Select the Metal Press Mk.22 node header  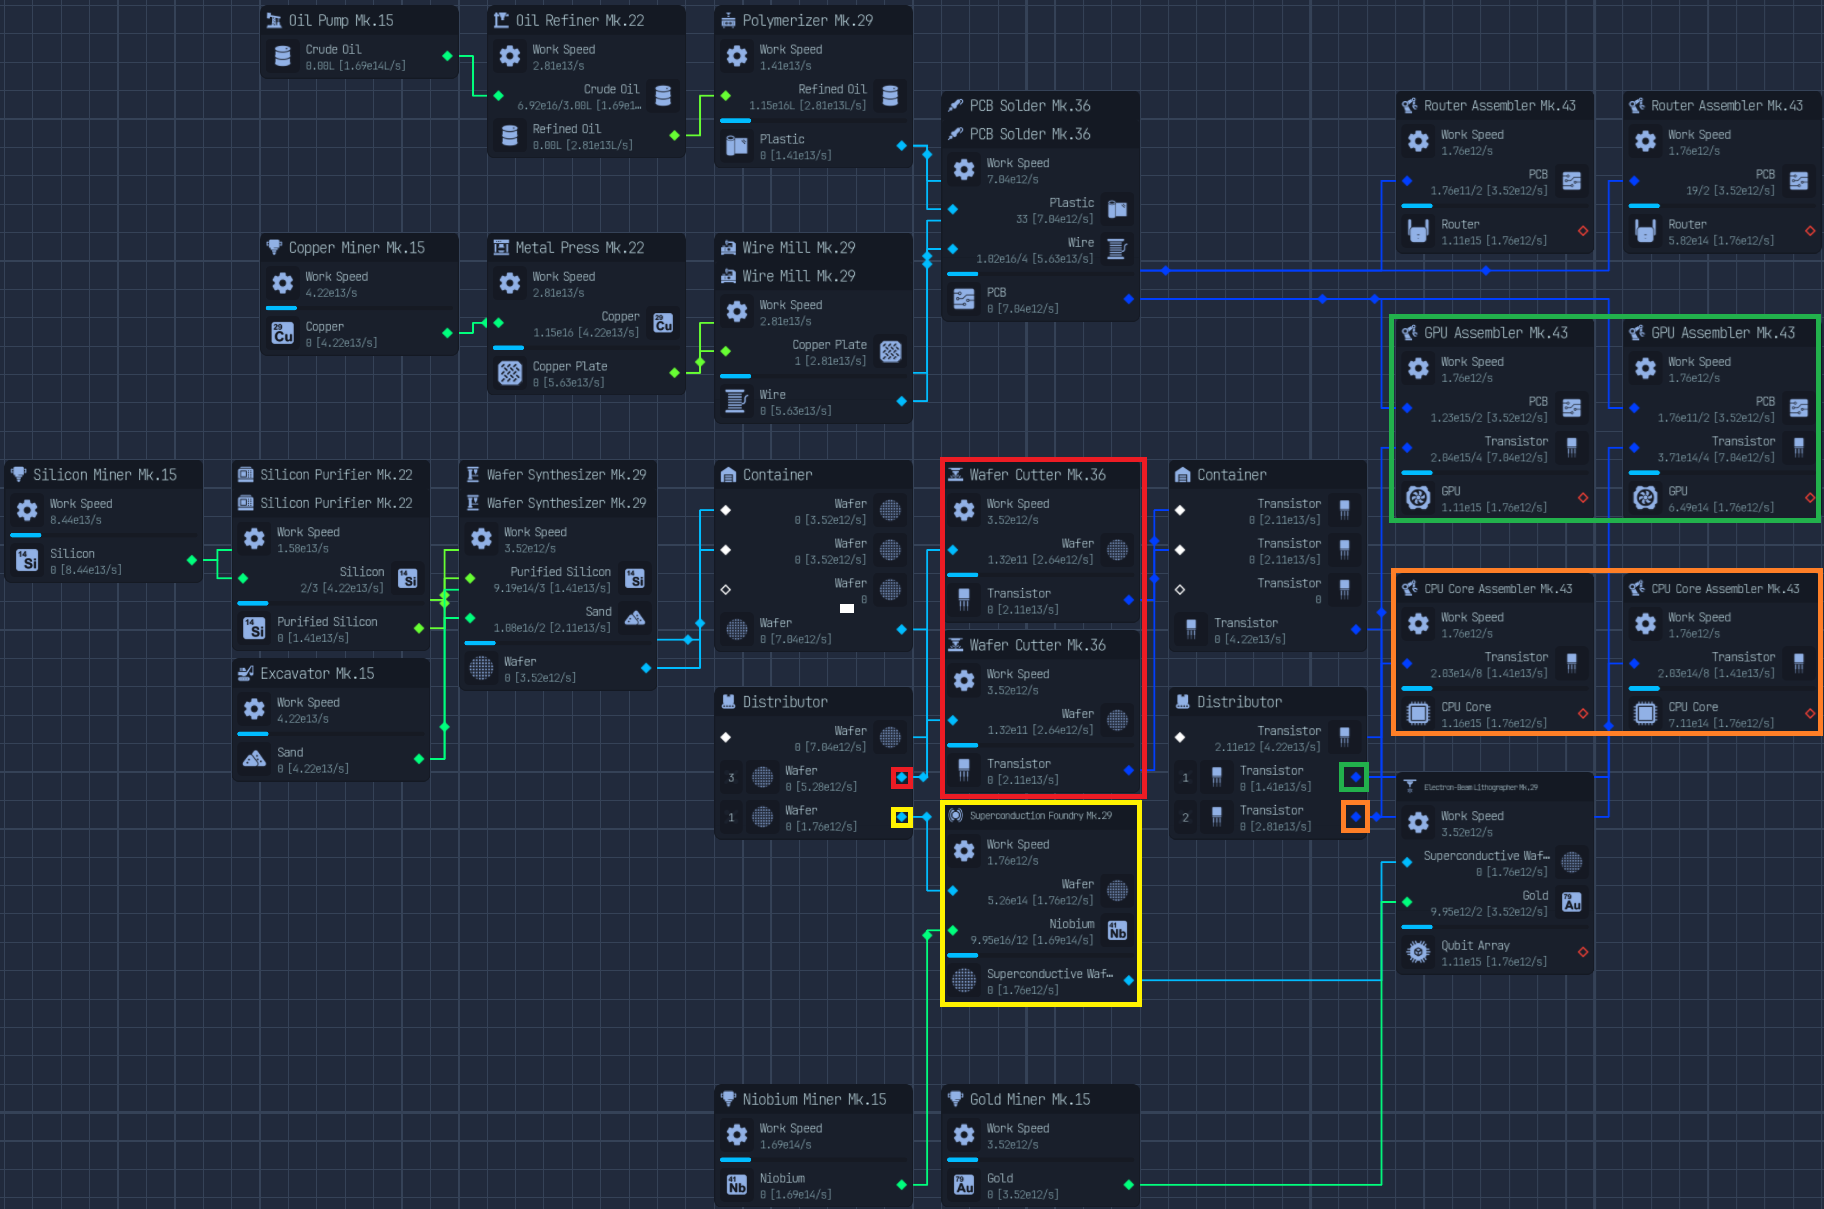pyautogui.click(x=587, y=247)
